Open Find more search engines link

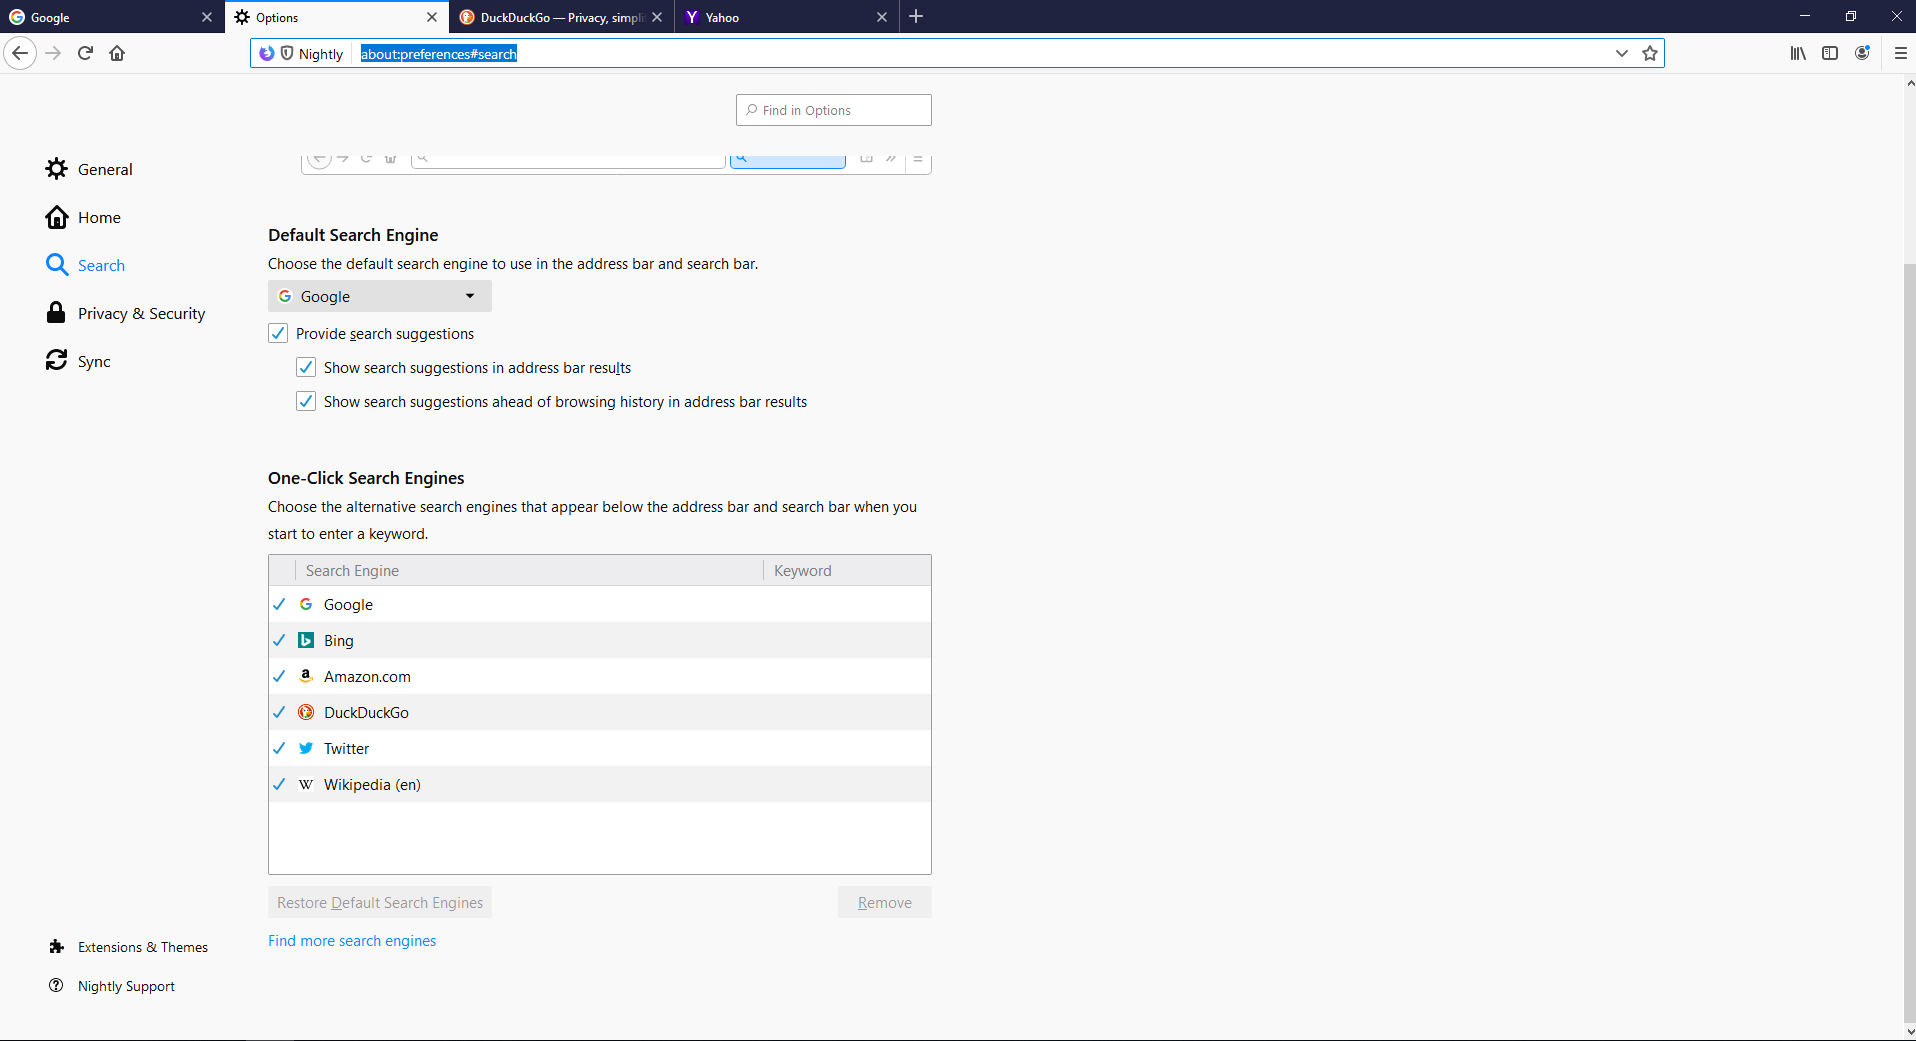(351, 940)
